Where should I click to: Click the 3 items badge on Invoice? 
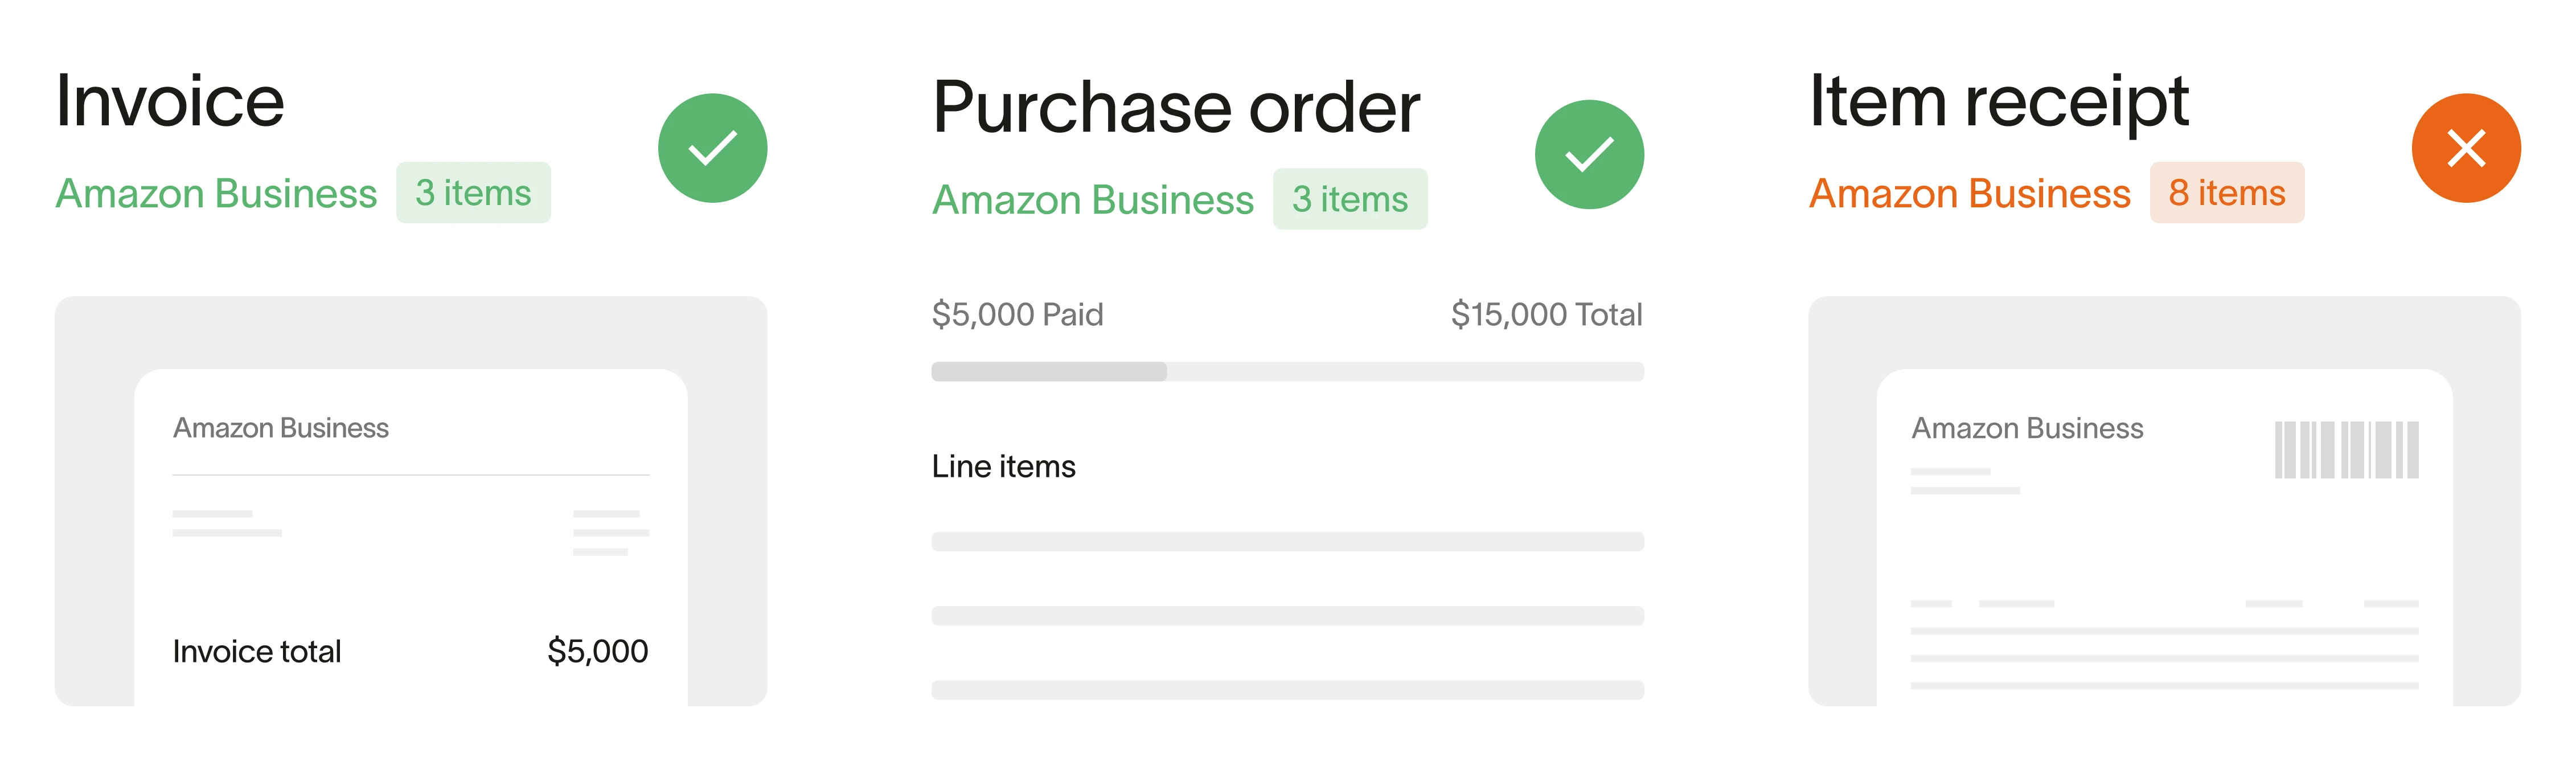click(x=473, y=193)
